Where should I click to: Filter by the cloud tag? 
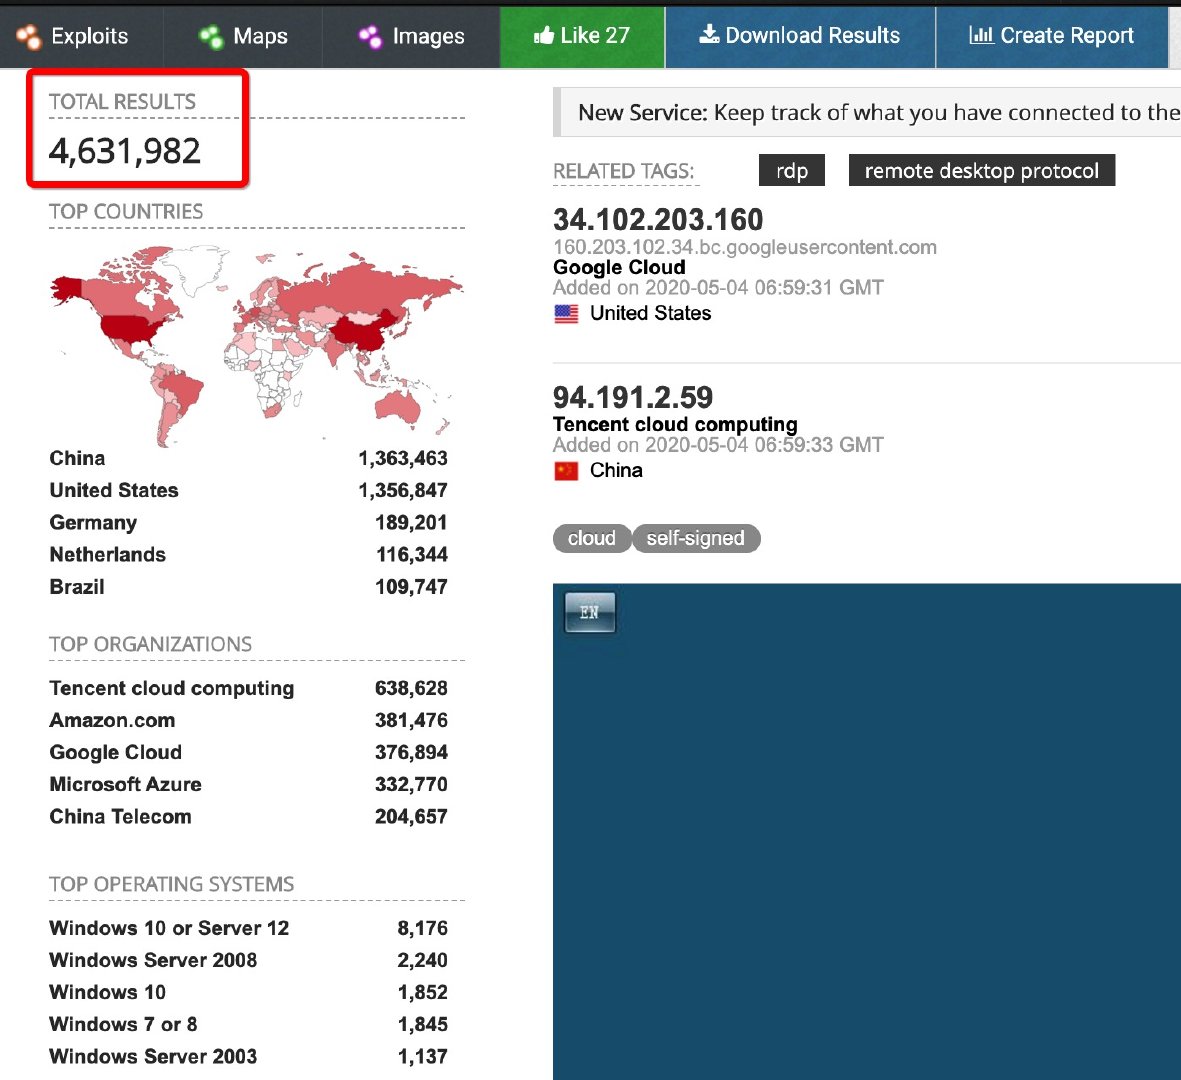591,539
